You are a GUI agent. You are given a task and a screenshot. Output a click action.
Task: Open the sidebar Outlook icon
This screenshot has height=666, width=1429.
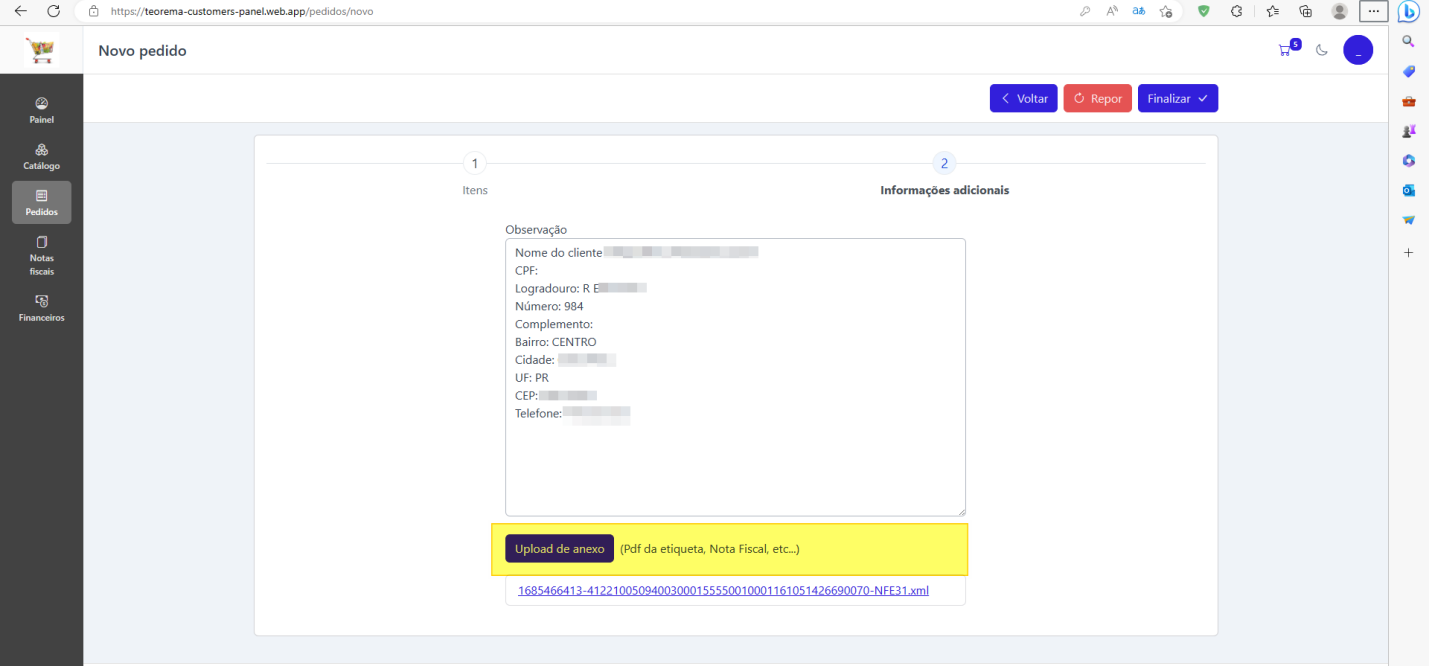tap(1409, 190)
